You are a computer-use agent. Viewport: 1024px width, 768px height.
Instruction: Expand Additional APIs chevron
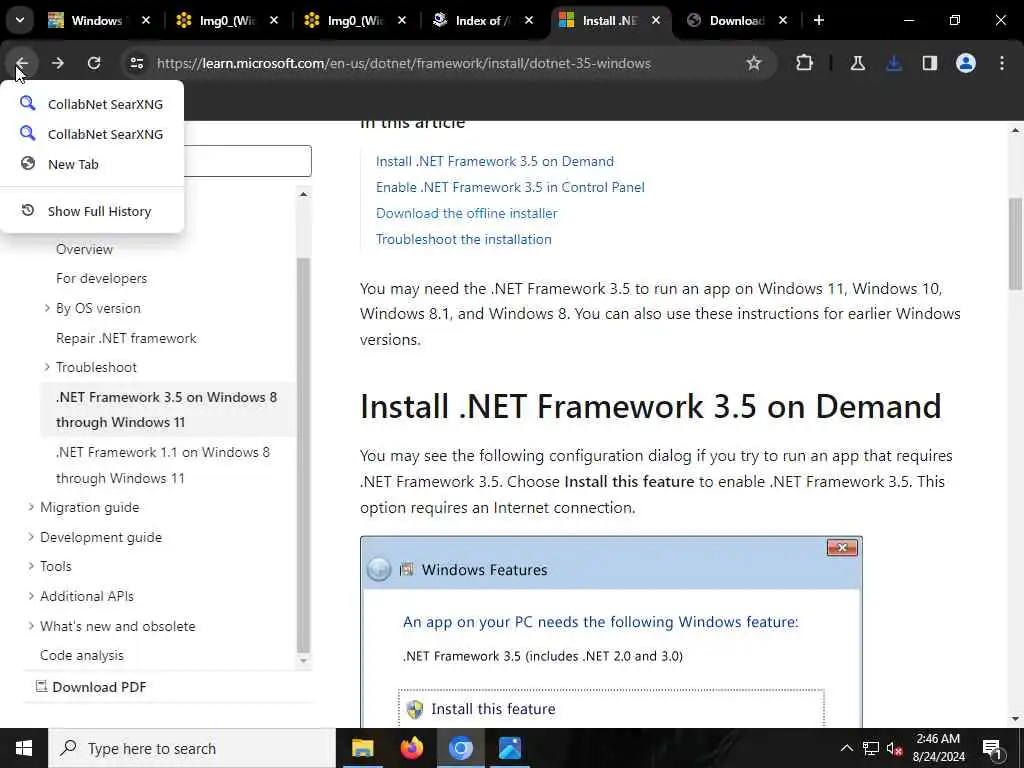click(31, 596)
